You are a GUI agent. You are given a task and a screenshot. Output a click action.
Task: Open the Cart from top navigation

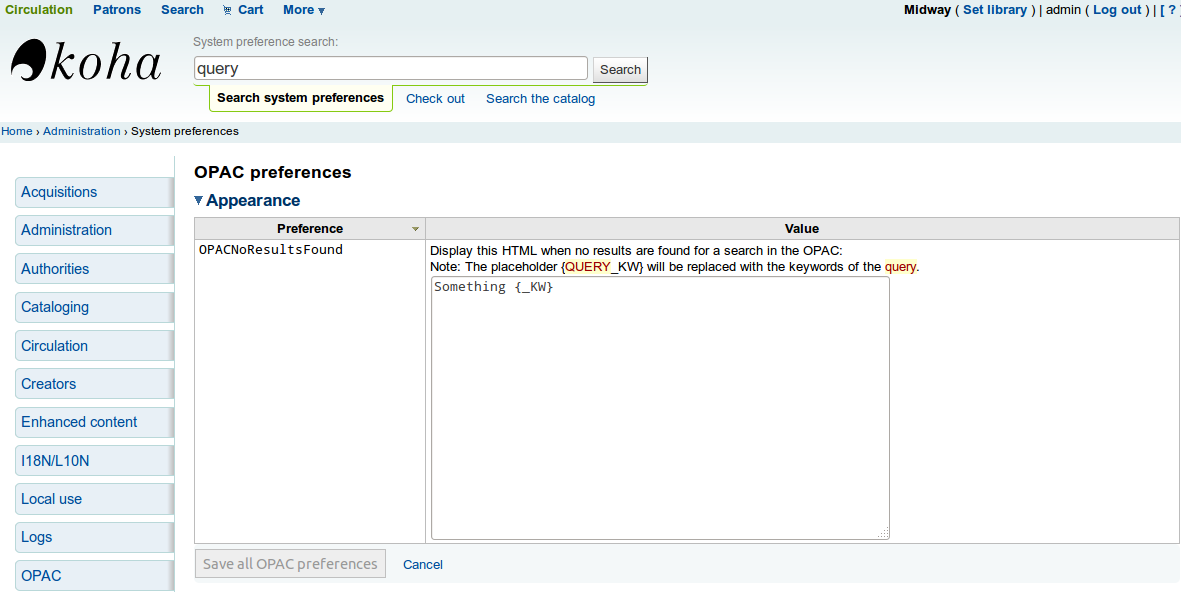coord(243,10)
